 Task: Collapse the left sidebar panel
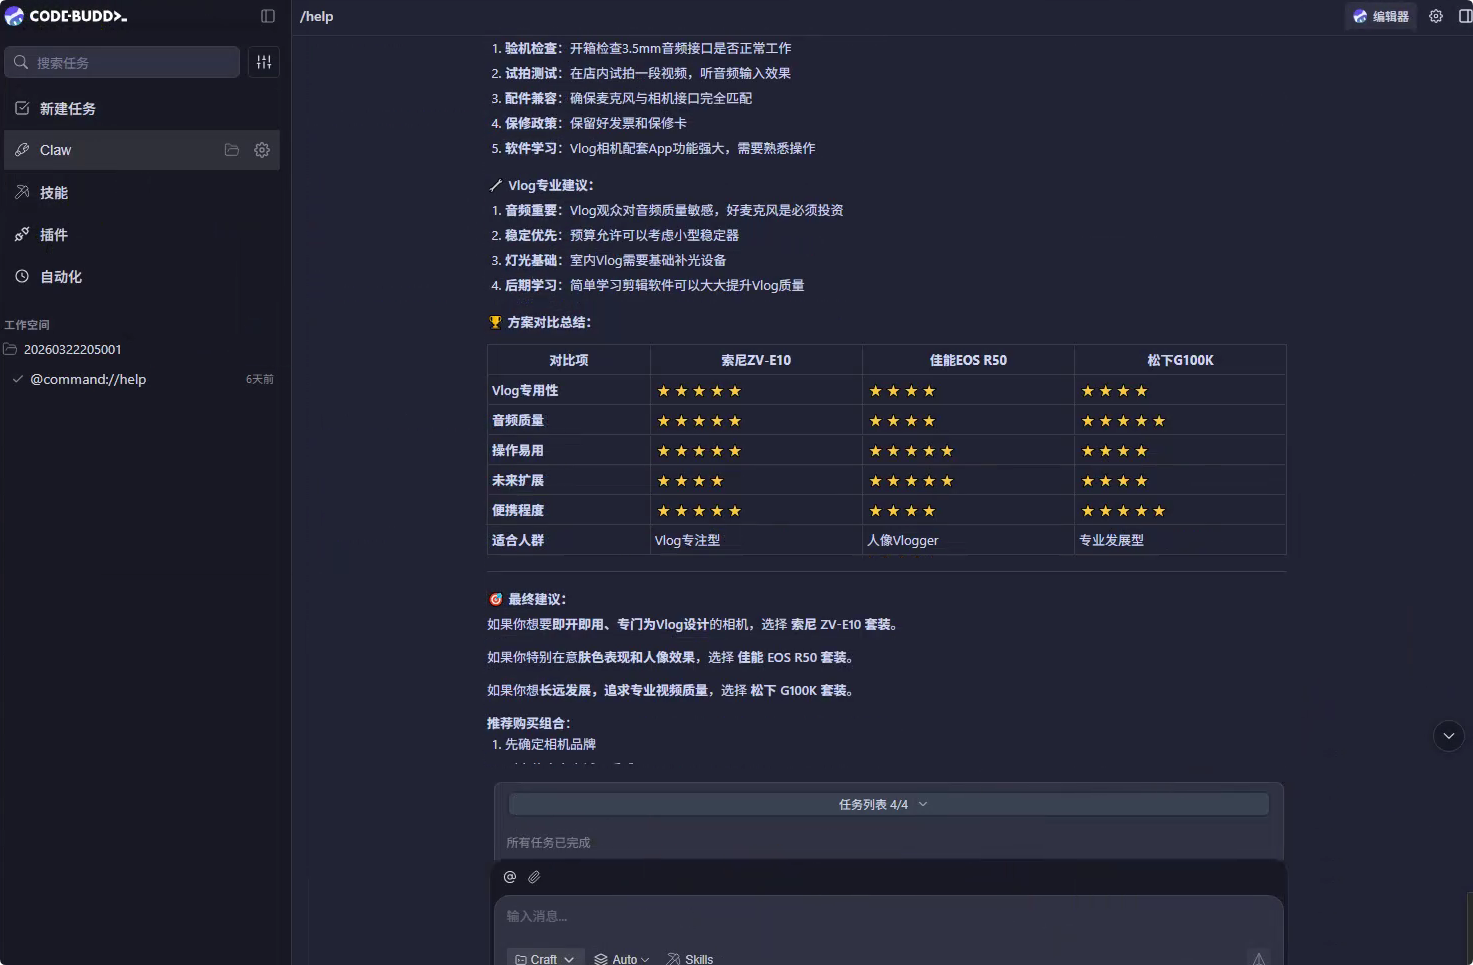point(268,16)
